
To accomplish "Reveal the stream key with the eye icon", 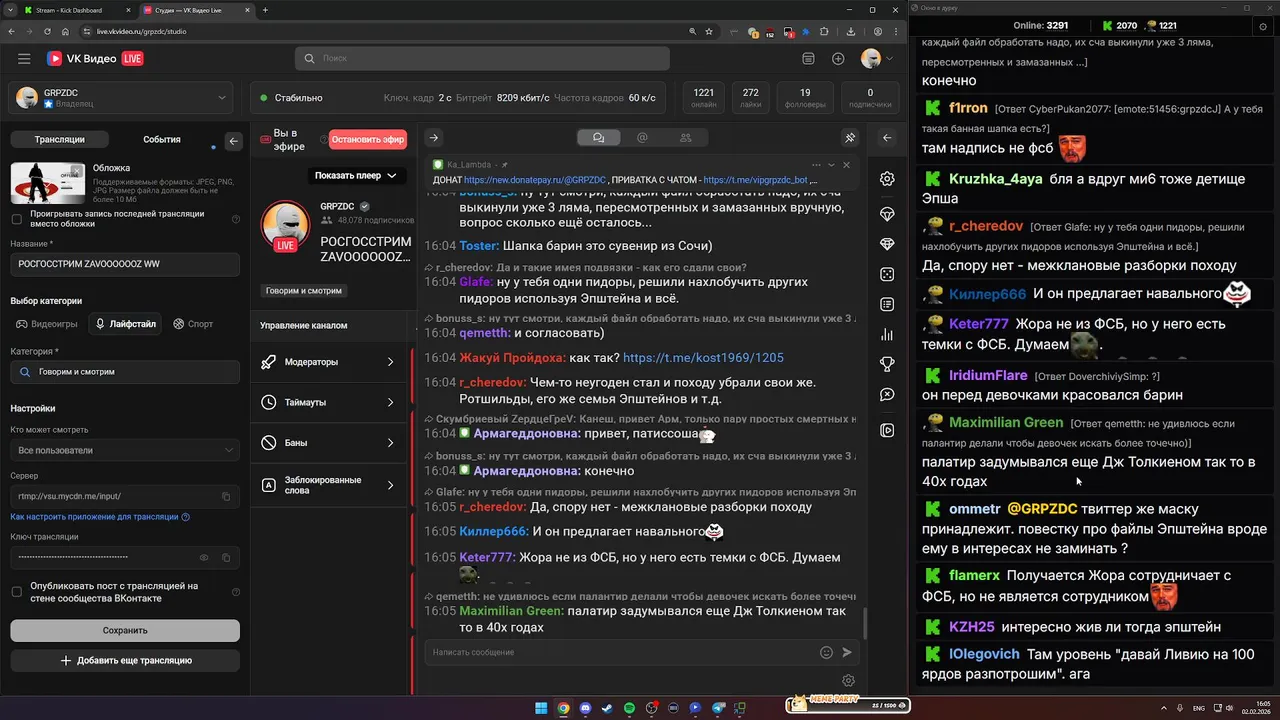I will (x=204, y=557).
